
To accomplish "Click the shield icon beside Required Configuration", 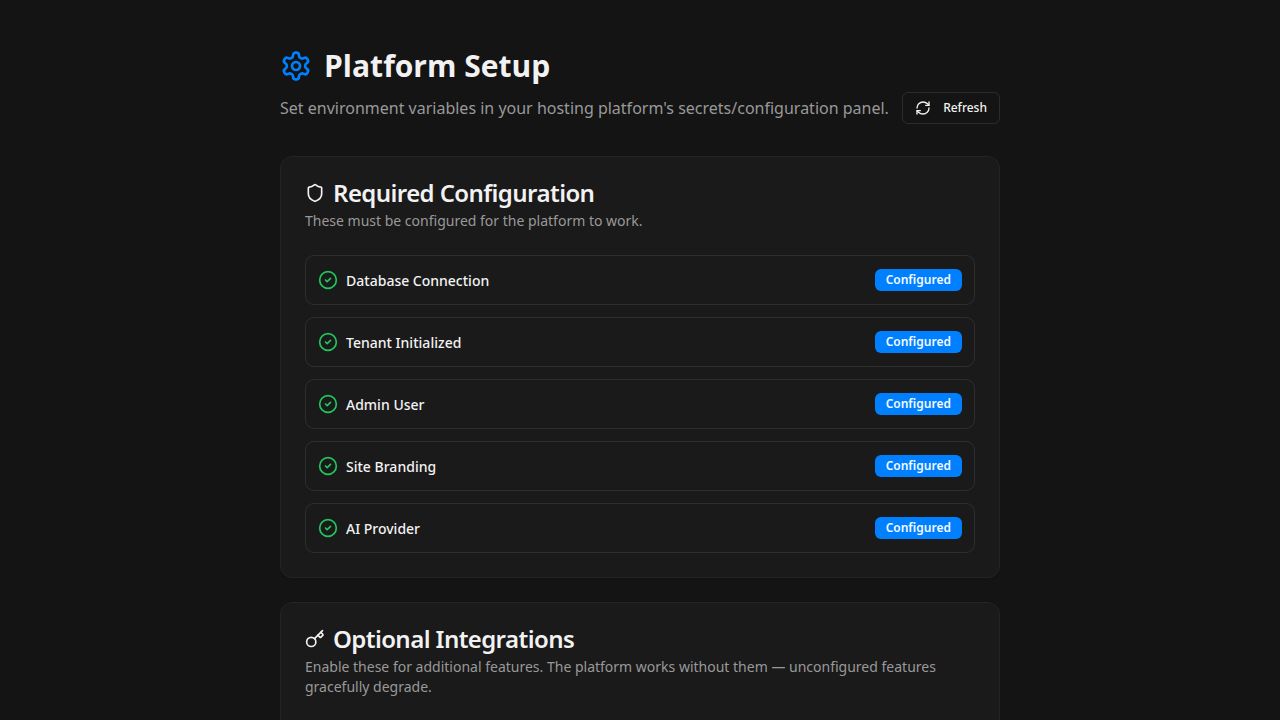I will tap(315, 193).
